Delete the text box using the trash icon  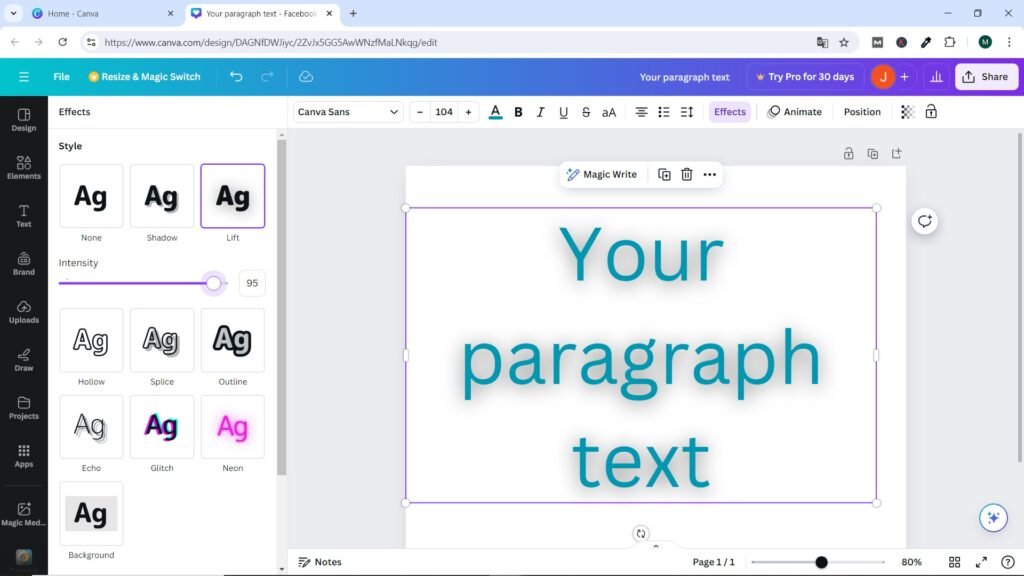(x=686, y=174)
